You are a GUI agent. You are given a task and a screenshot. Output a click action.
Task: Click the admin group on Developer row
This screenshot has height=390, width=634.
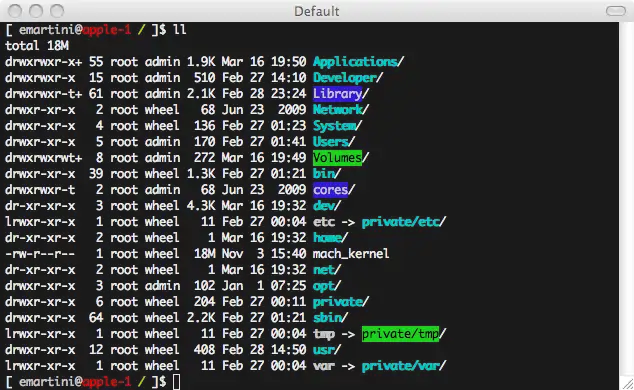(163, 78)
